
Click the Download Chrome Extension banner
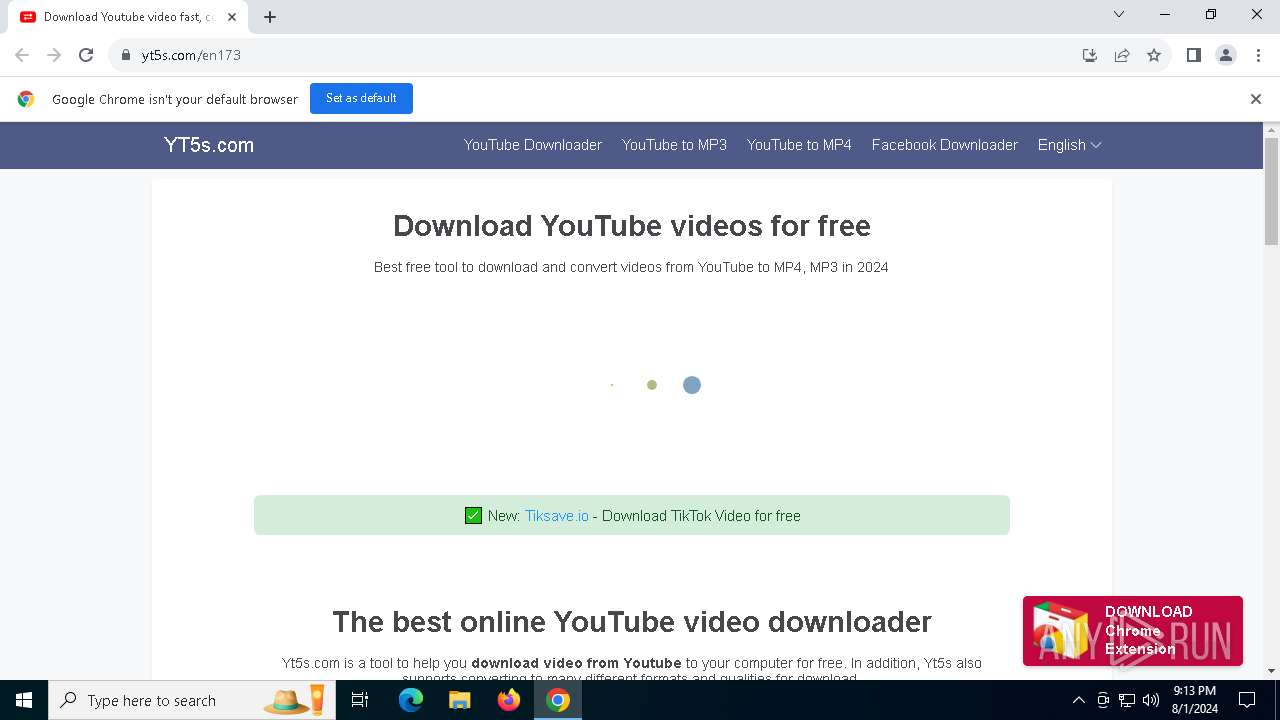click(1132, 631)
